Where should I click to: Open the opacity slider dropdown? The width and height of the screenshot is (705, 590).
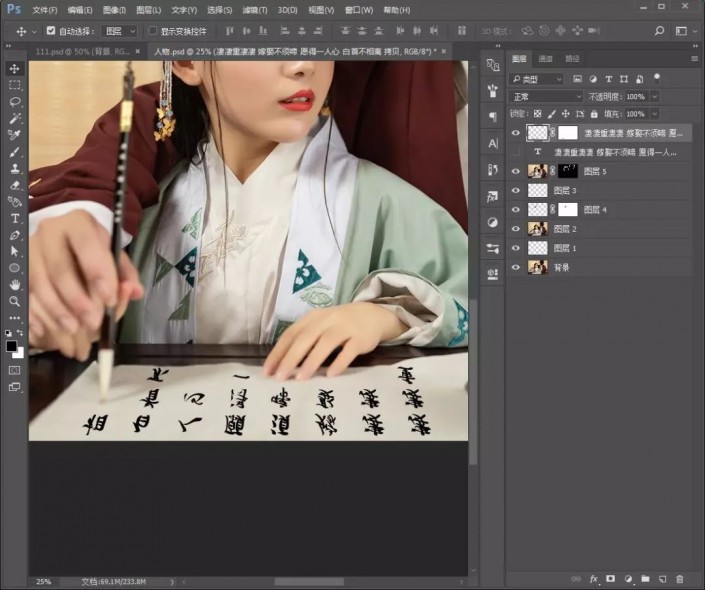(655, 97)
